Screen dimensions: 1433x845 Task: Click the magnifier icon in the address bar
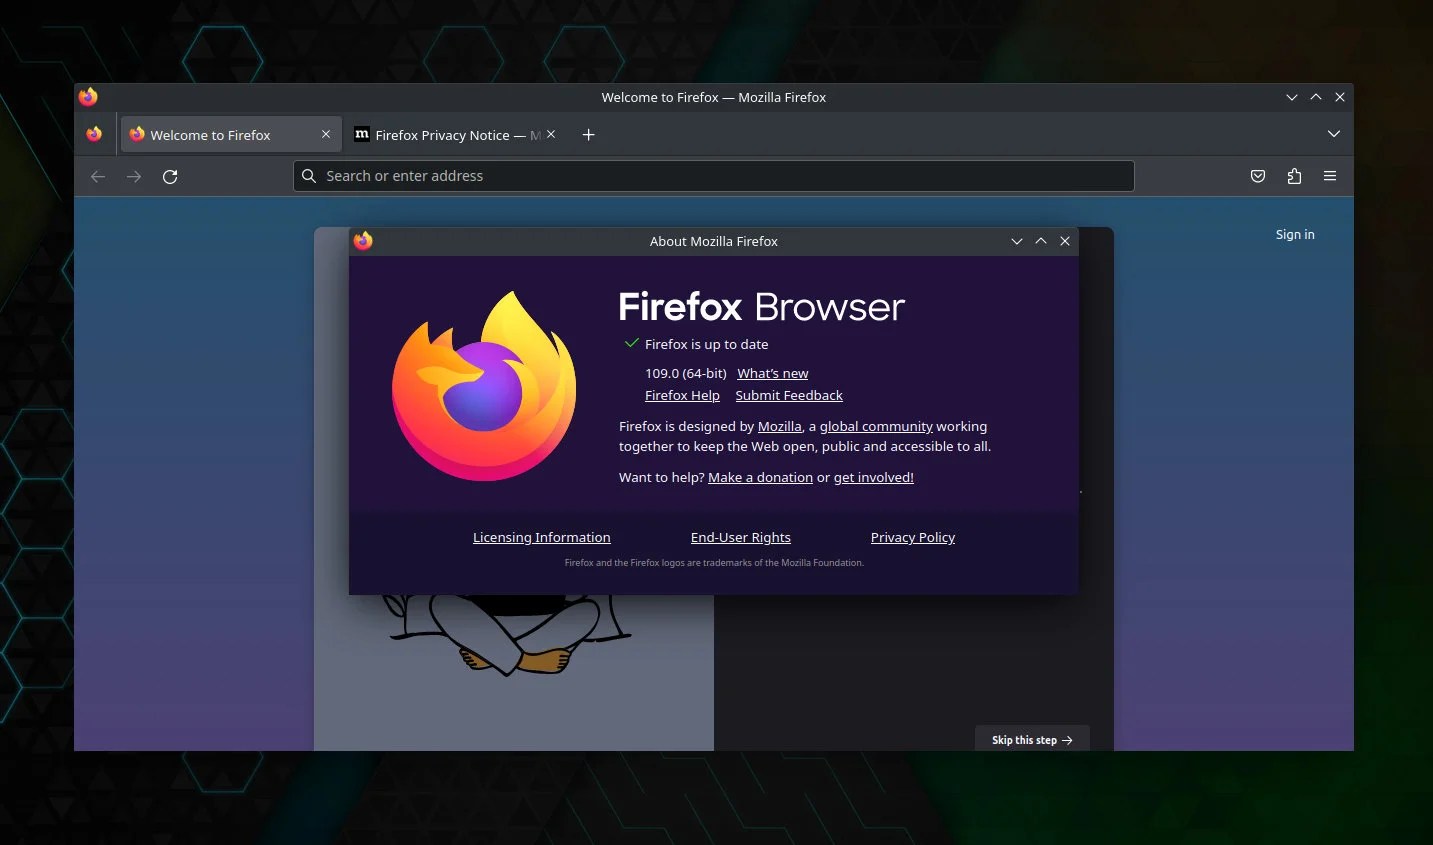(308, 176)
